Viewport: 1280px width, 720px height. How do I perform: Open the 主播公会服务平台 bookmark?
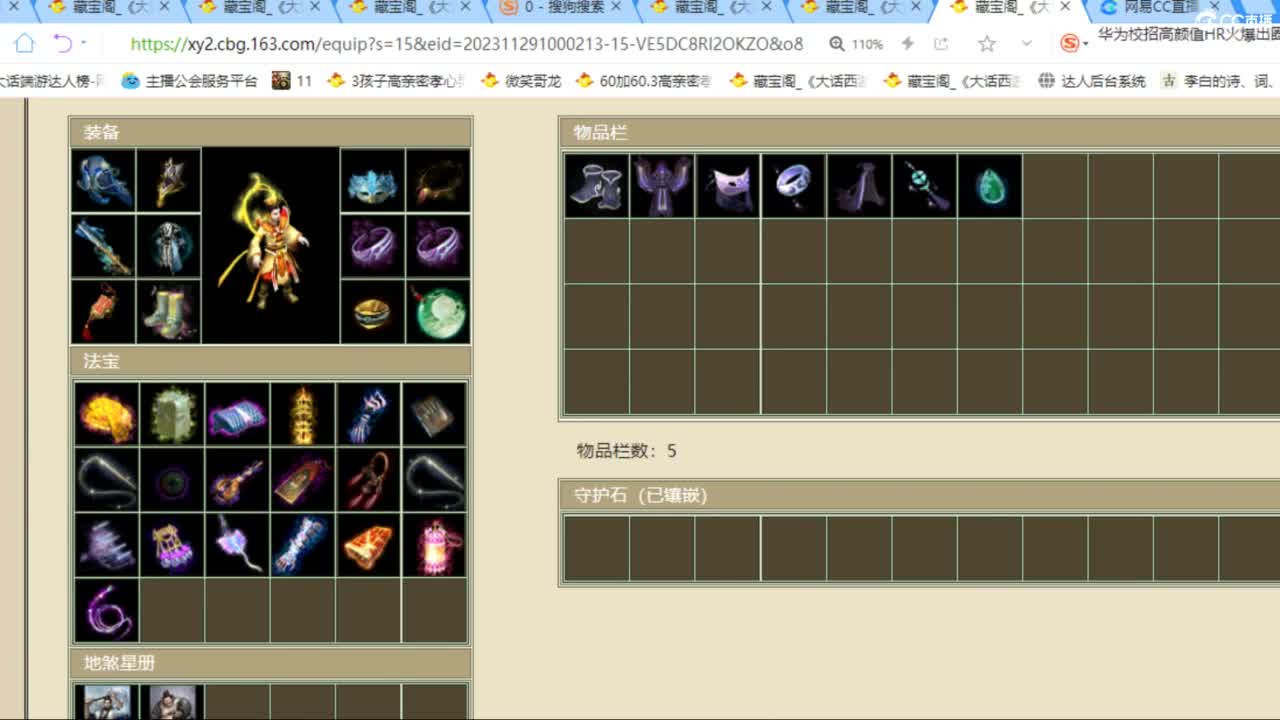pyautogui.click(x=190, y=81)
